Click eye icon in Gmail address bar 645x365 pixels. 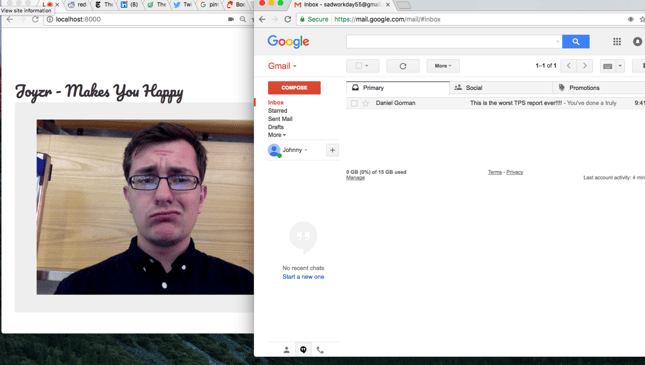(x=630, y=19)
